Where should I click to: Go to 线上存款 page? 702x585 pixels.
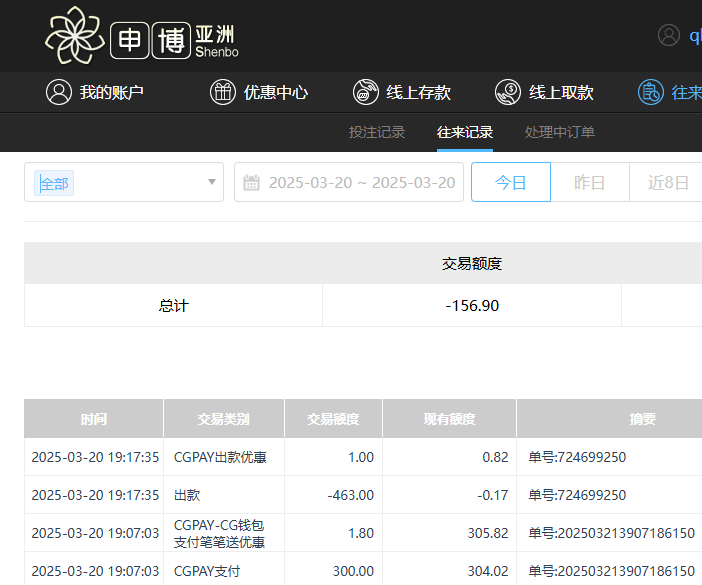click(419, 93)
